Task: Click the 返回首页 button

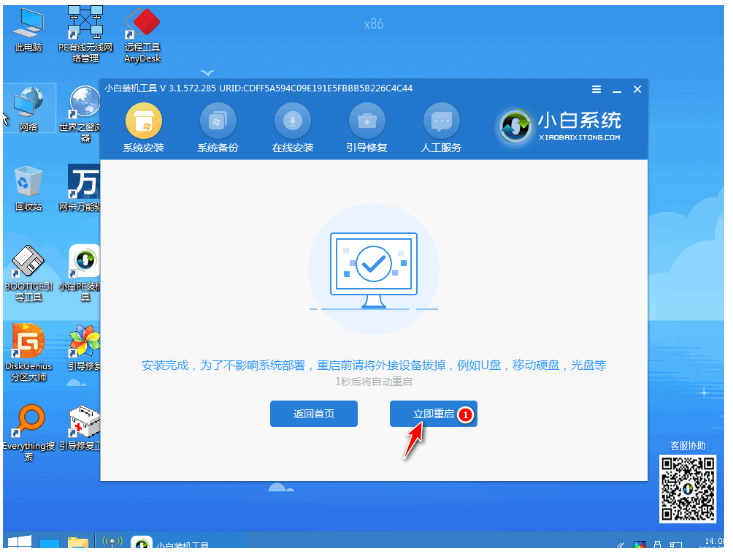Action: coord(314,414)
